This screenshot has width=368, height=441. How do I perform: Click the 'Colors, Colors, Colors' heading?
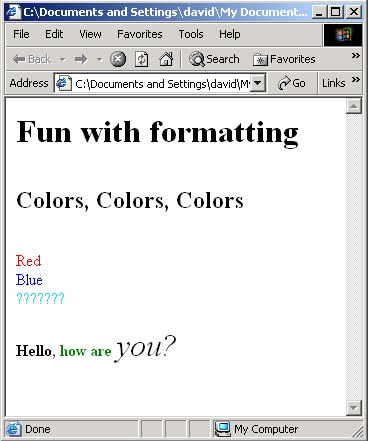[130, 200]
